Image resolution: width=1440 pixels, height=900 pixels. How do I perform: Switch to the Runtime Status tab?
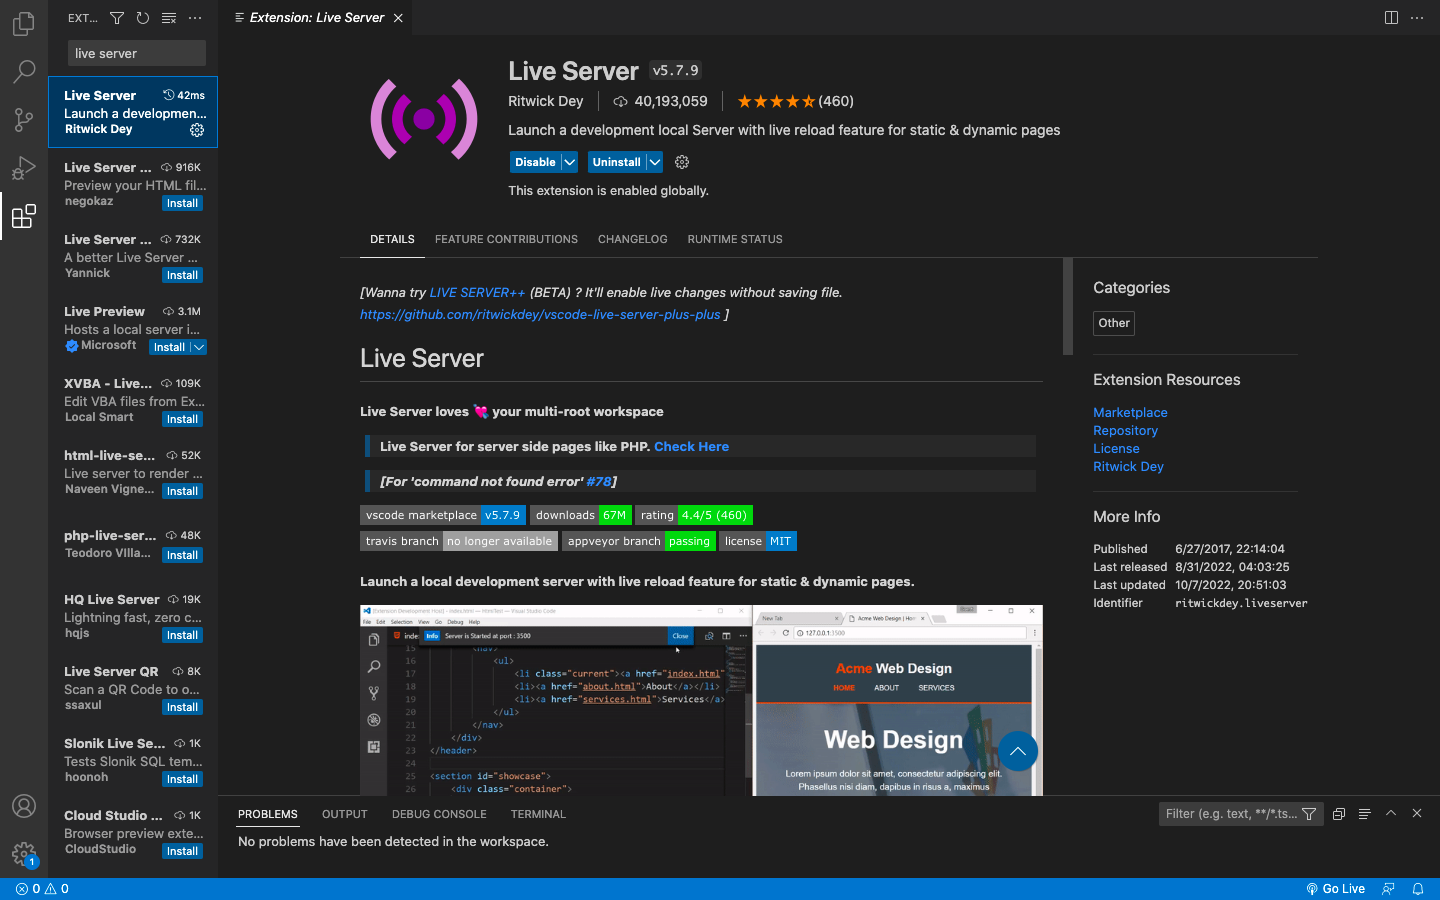pyautogui.click(x=735, y=239)
